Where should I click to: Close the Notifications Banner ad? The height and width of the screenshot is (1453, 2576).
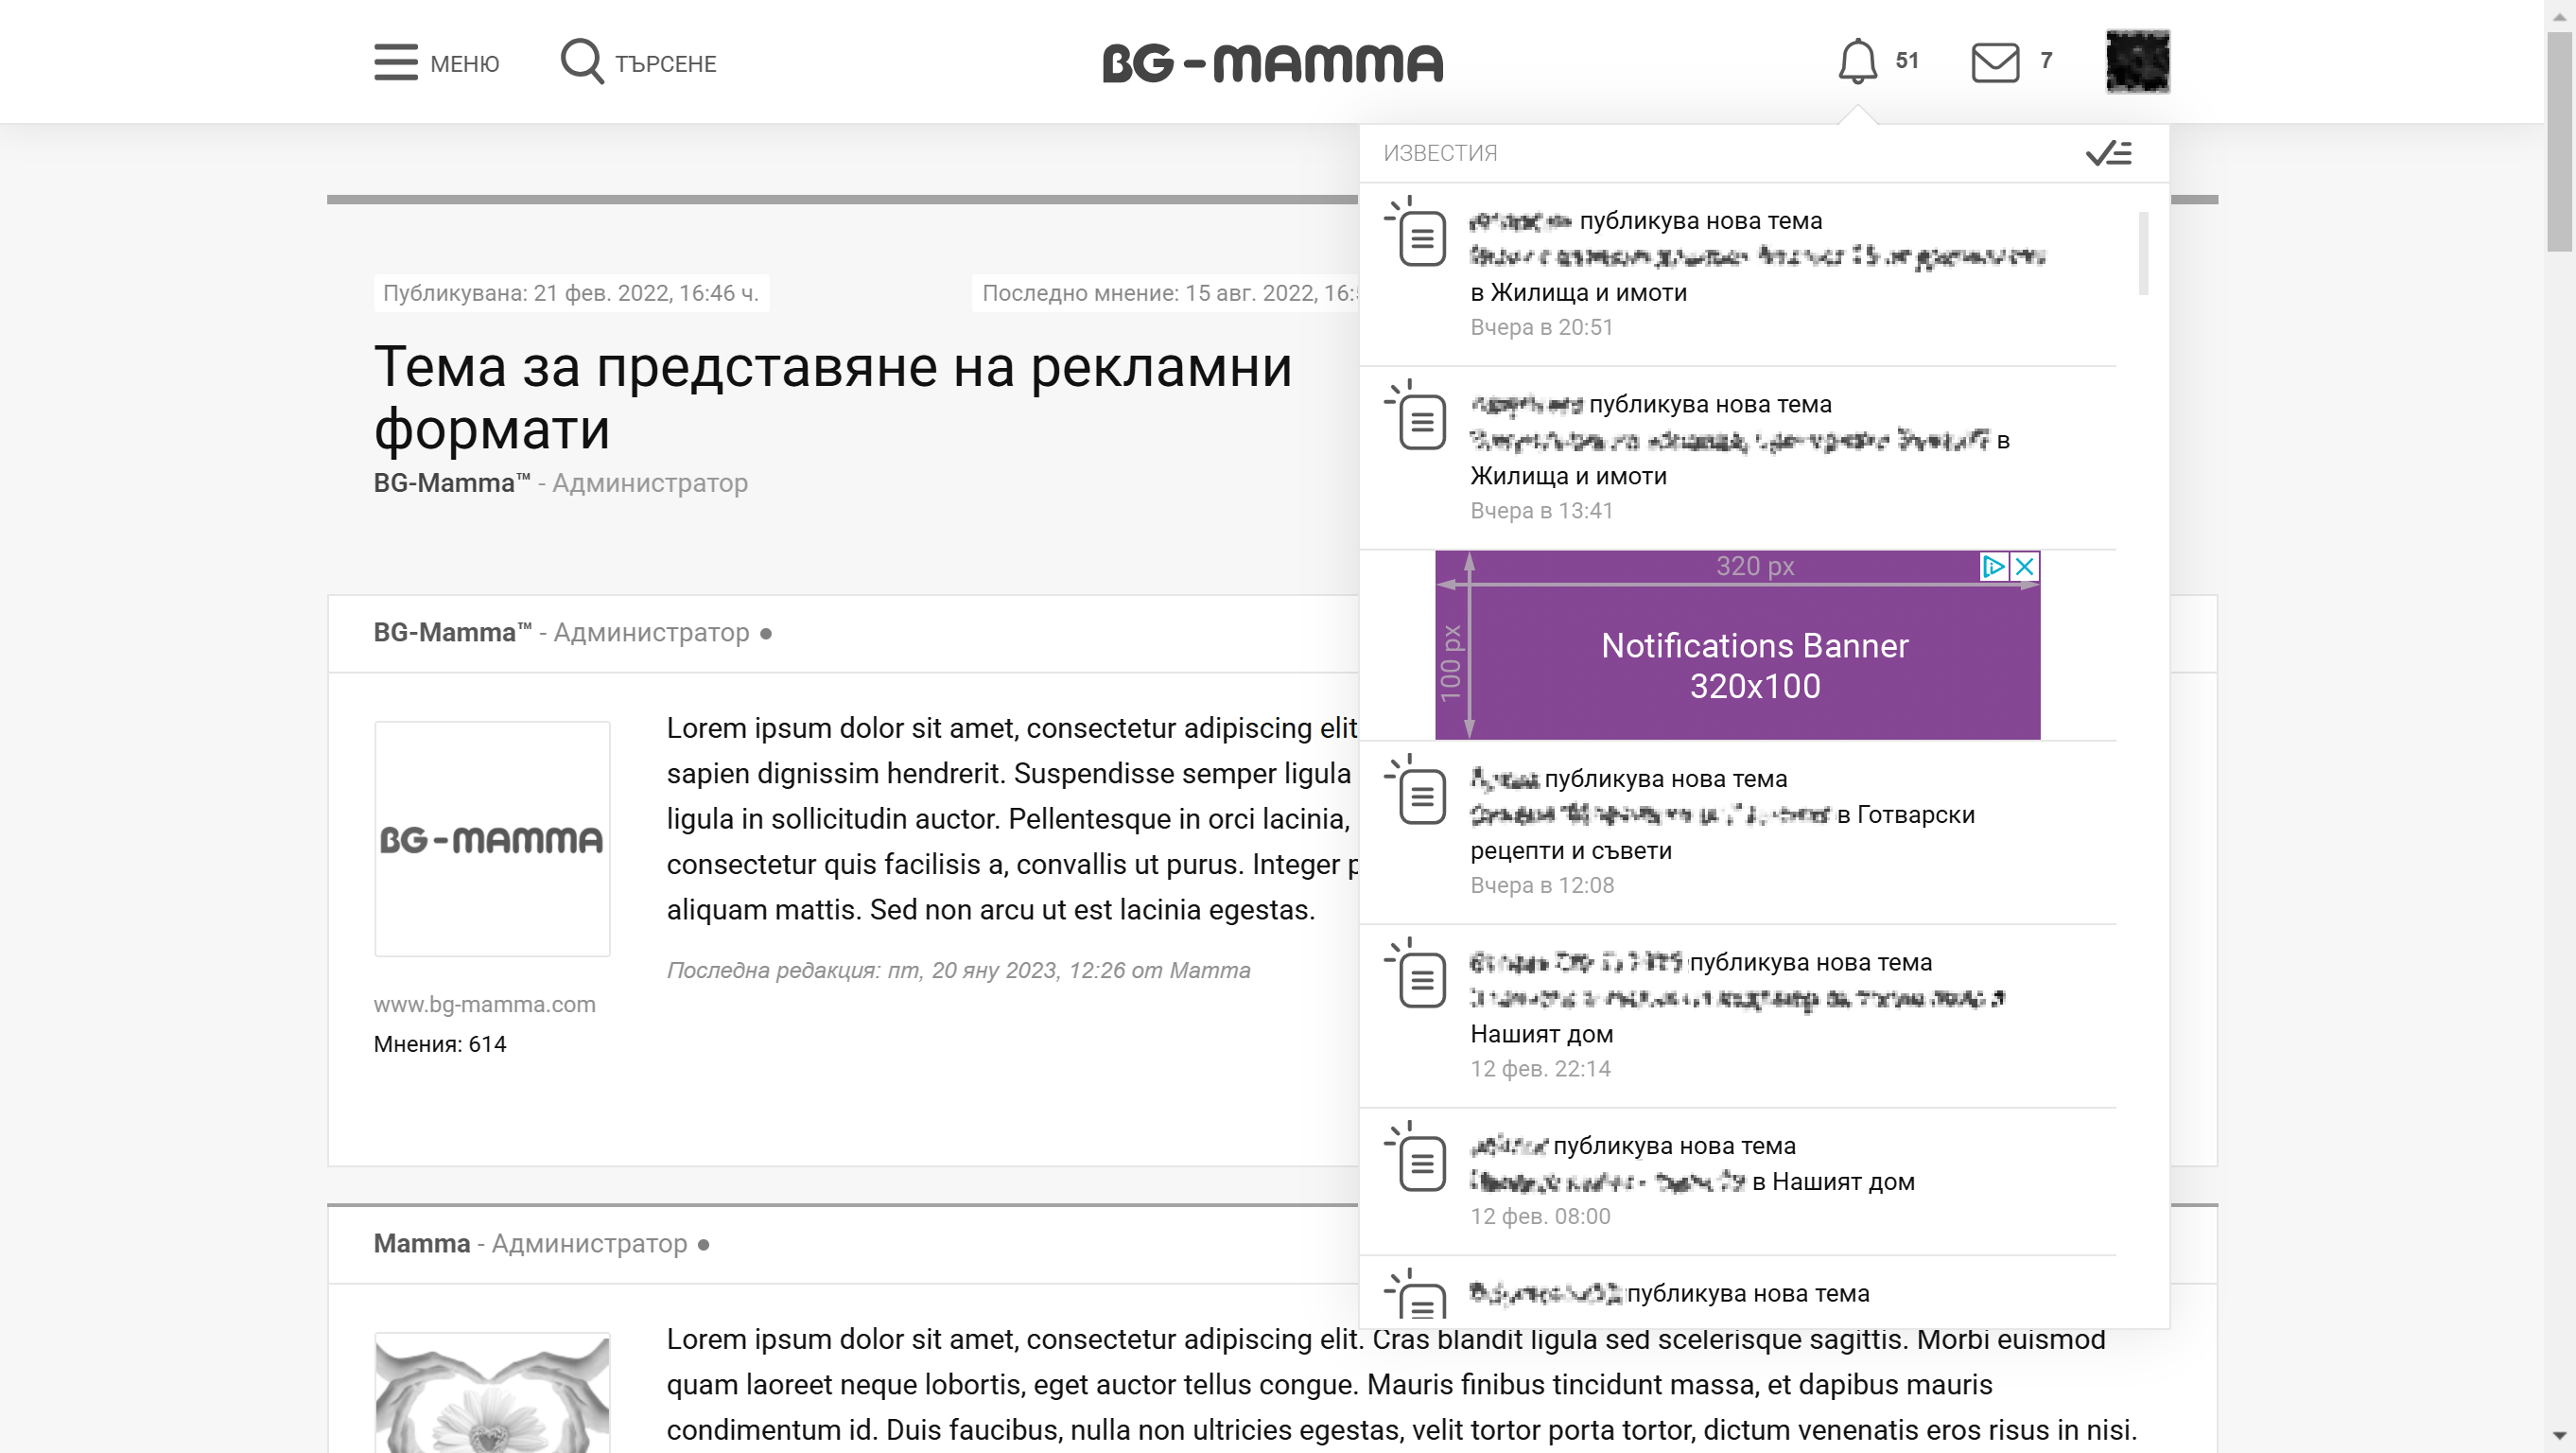click(x=2025, y=567)
